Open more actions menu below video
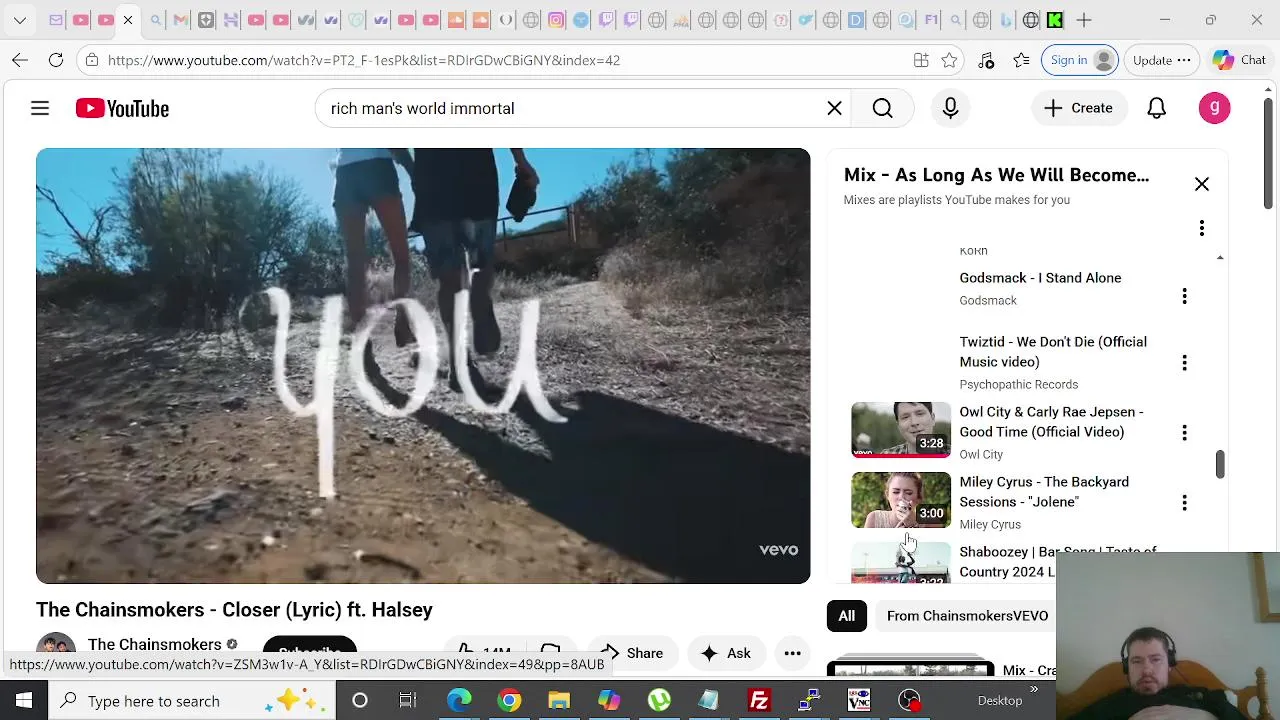 pyautogui.click(x=792, y=653)
